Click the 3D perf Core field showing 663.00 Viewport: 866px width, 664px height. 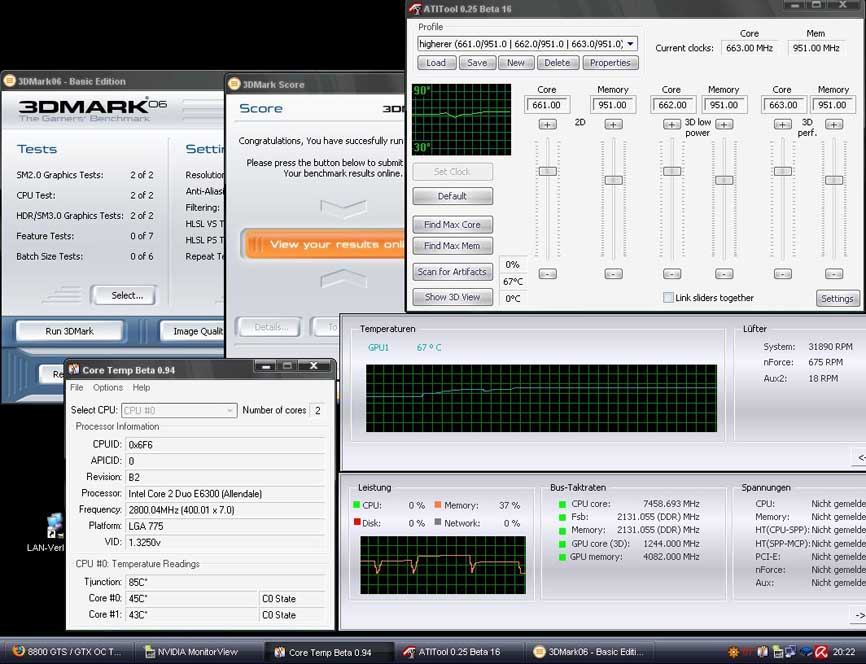tap(783, 105)
